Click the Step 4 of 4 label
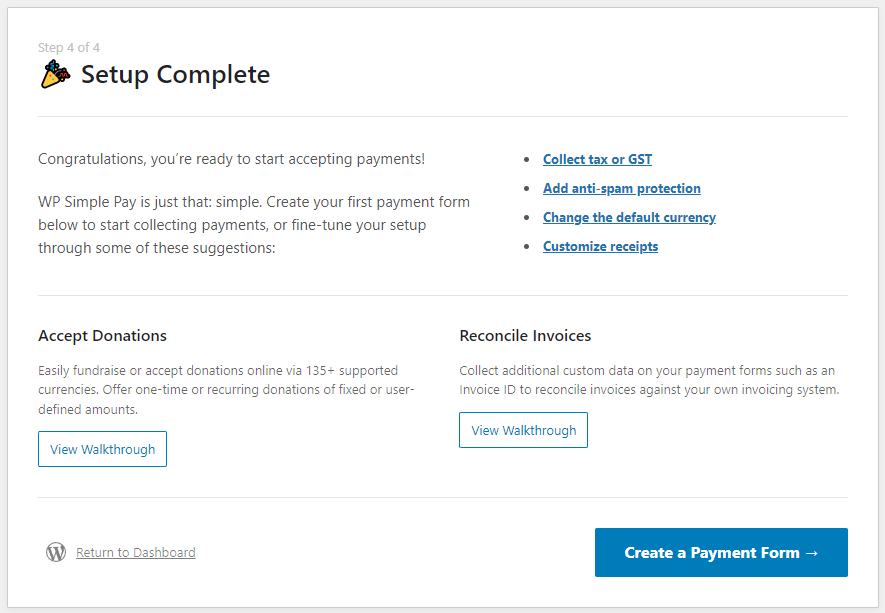 pyautogui.click(x=69, y=47)
